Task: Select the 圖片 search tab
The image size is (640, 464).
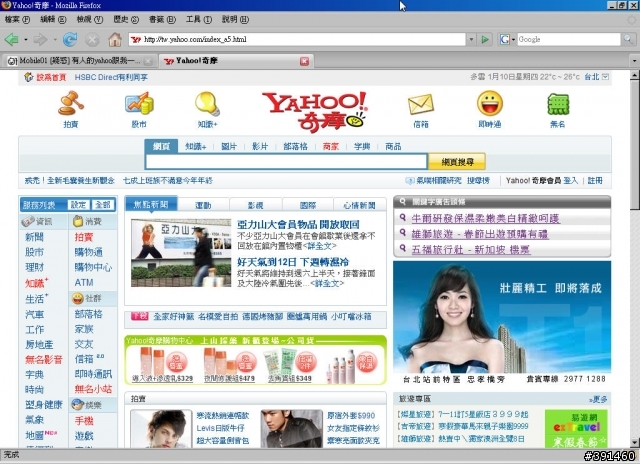Action: 229,146
